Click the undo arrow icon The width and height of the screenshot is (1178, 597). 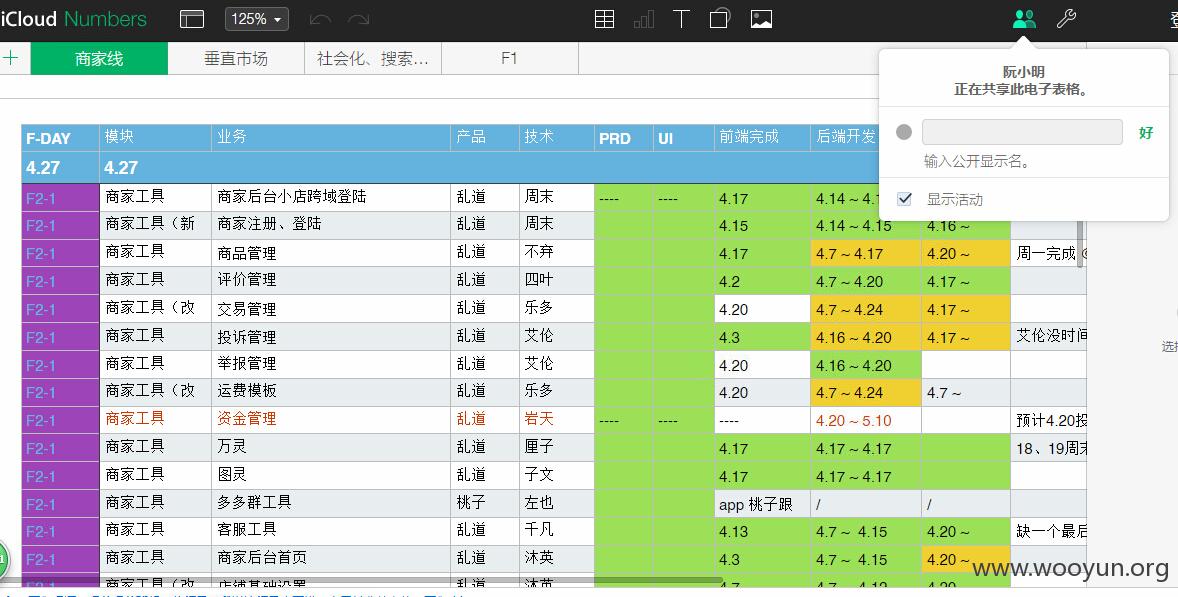click(x=320, y=20)
